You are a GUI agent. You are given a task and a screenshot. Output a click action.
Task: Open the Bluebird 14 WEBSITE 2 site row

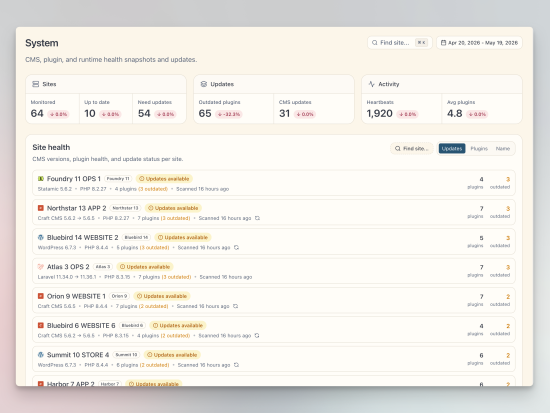[274, 242]
